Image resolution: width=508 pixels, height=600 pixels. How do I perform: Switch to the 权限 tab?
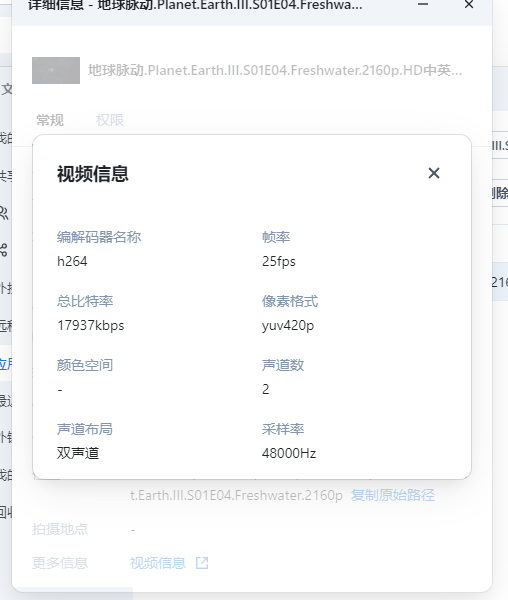coord(110,120)
